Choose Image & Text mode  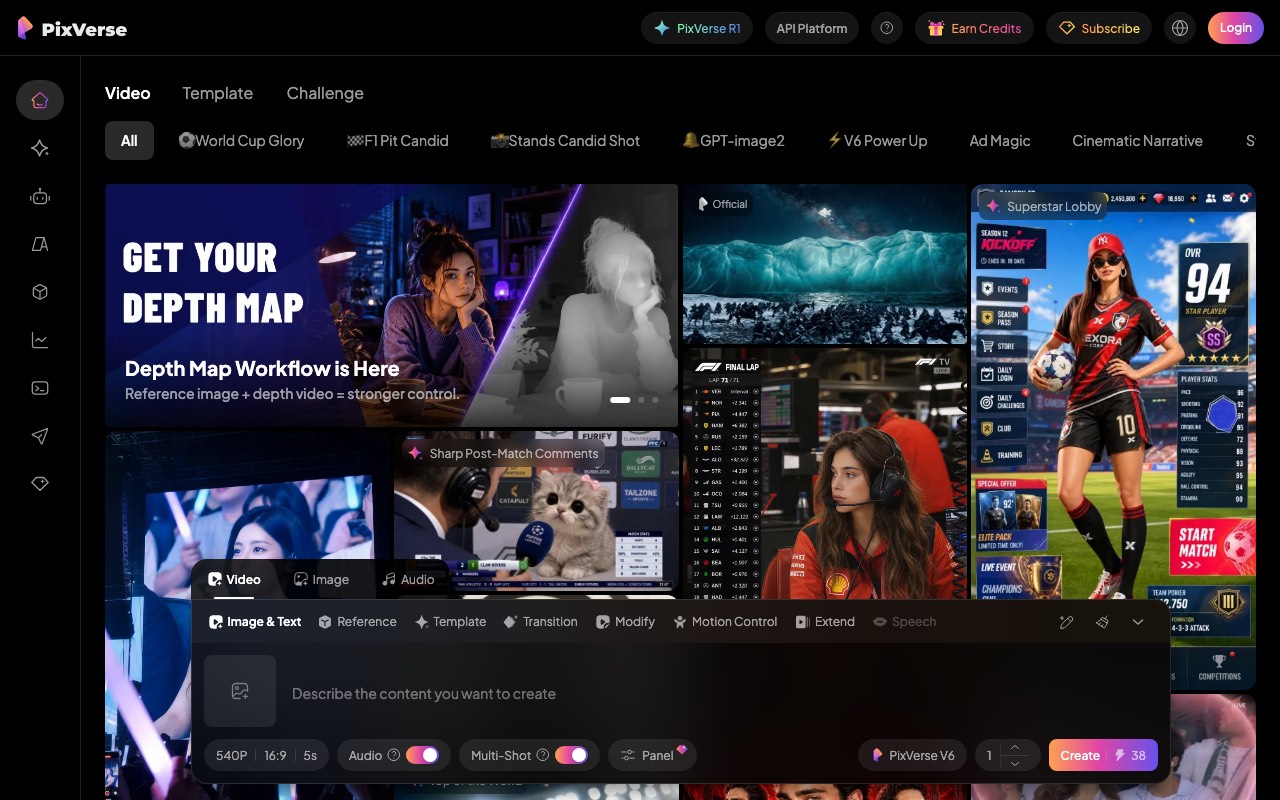click(255, 621)
